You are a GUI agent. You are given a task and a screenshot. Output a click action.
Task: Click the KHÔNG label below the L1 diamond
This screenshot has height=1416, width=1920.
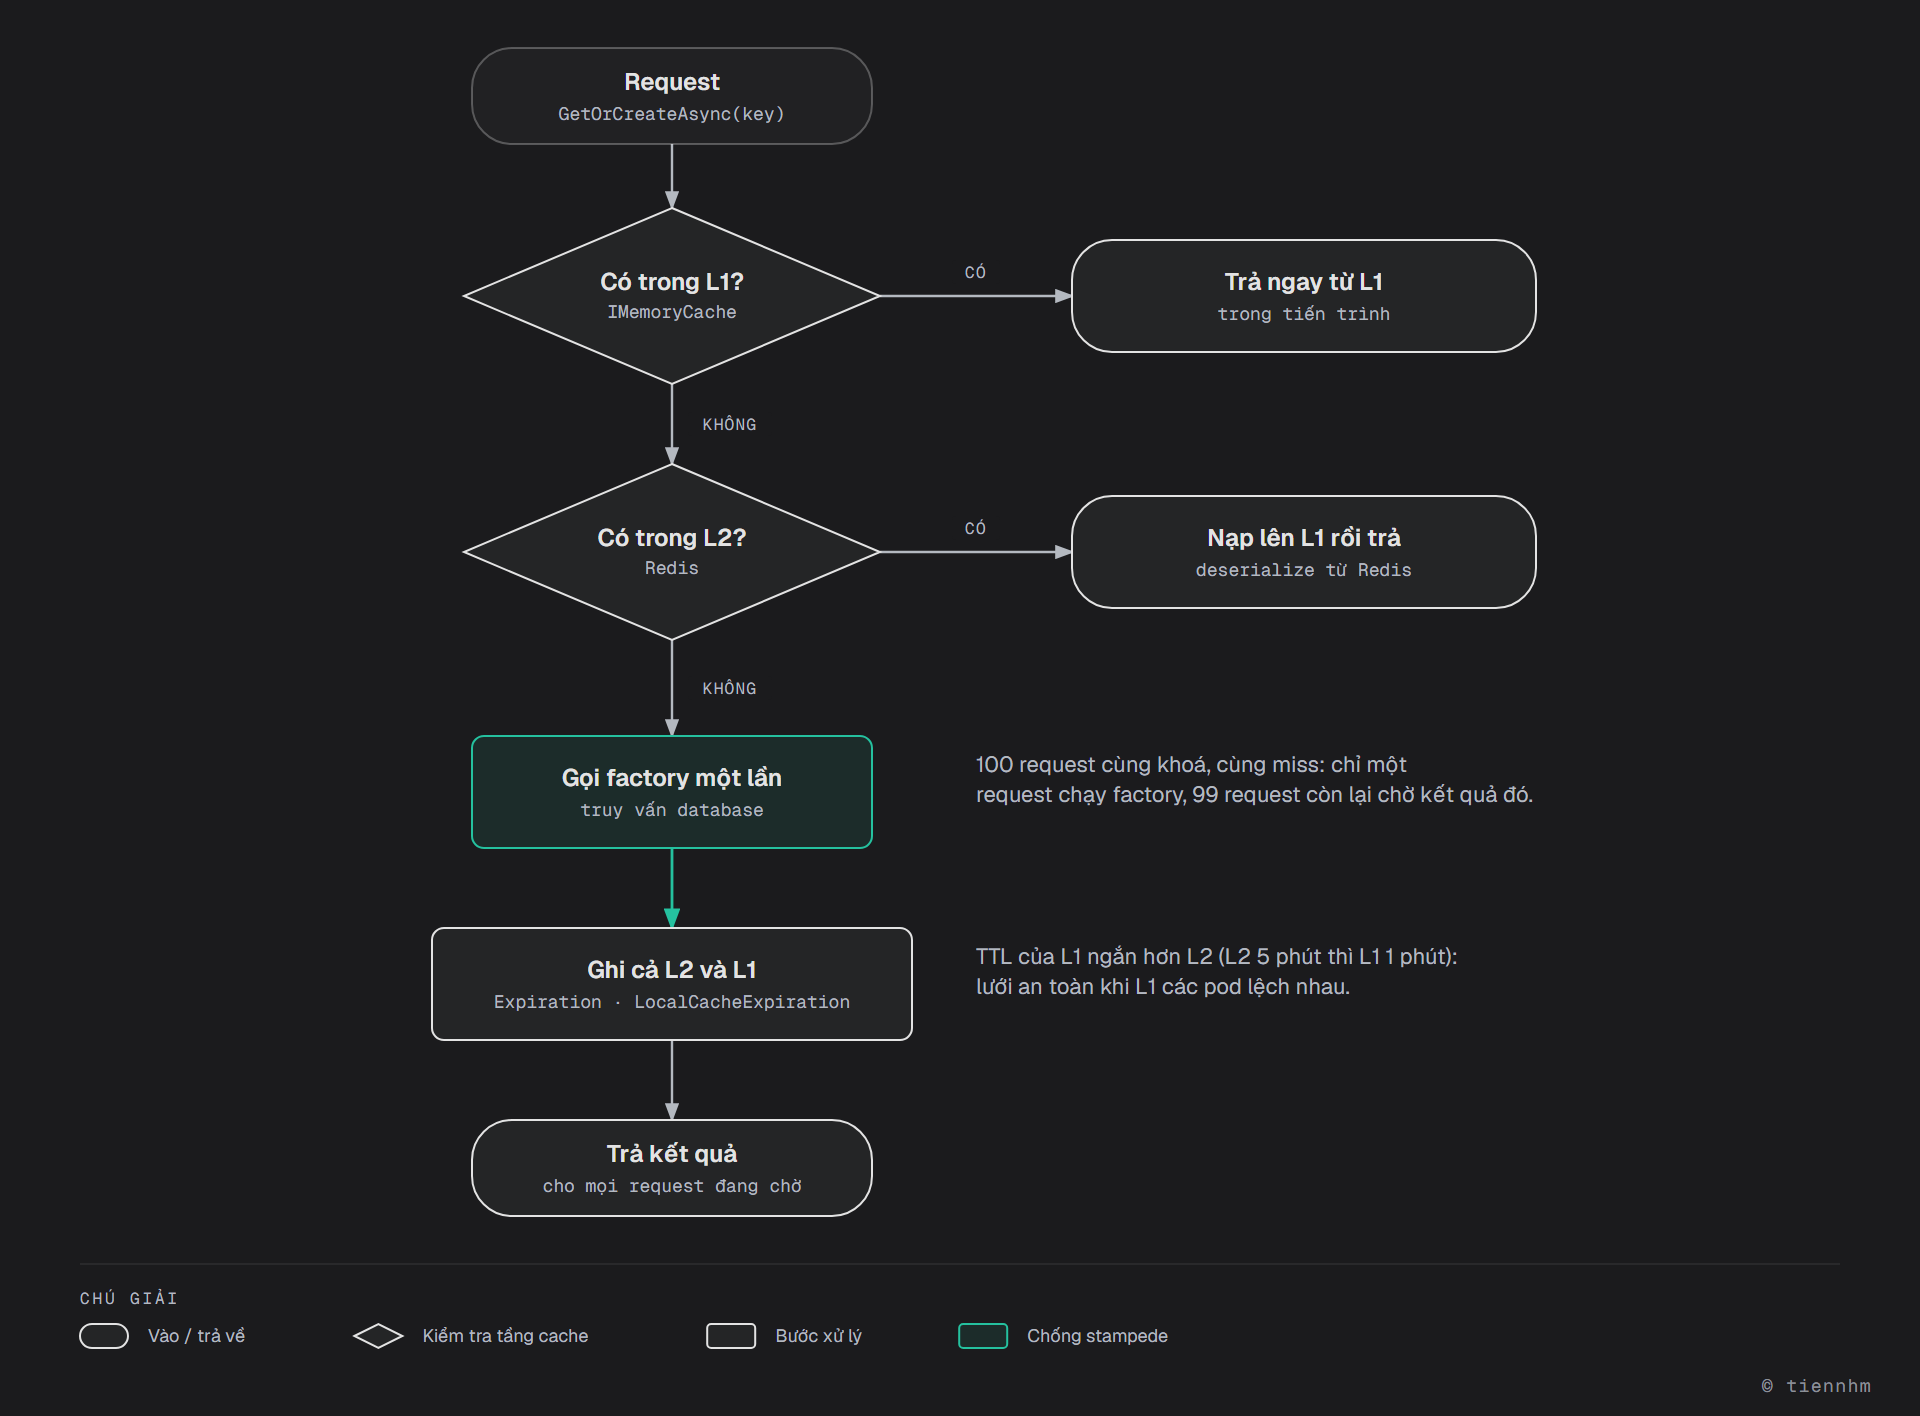click(x=729, y=424)
